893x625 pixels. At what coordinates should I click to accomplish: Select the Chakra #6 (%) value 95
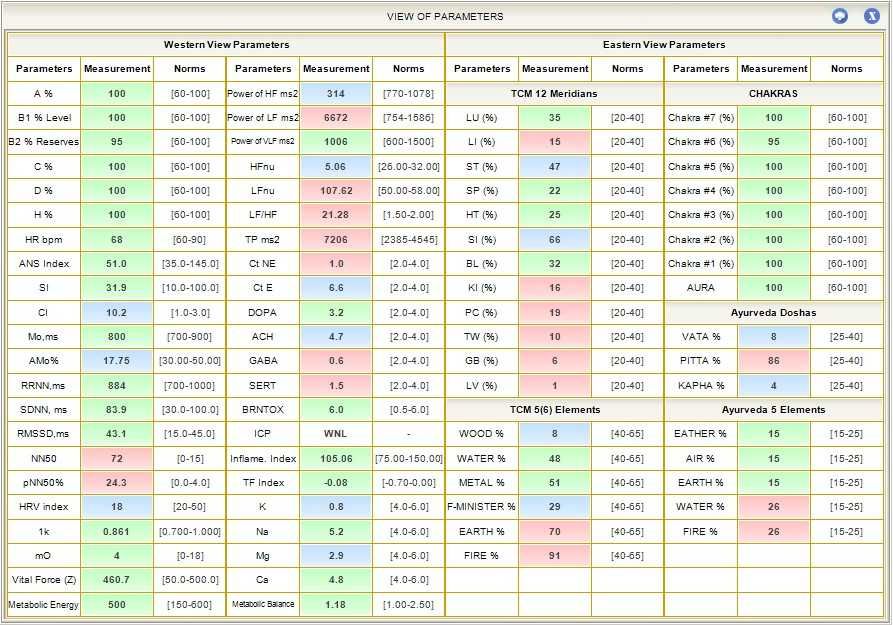pos(773,142)
